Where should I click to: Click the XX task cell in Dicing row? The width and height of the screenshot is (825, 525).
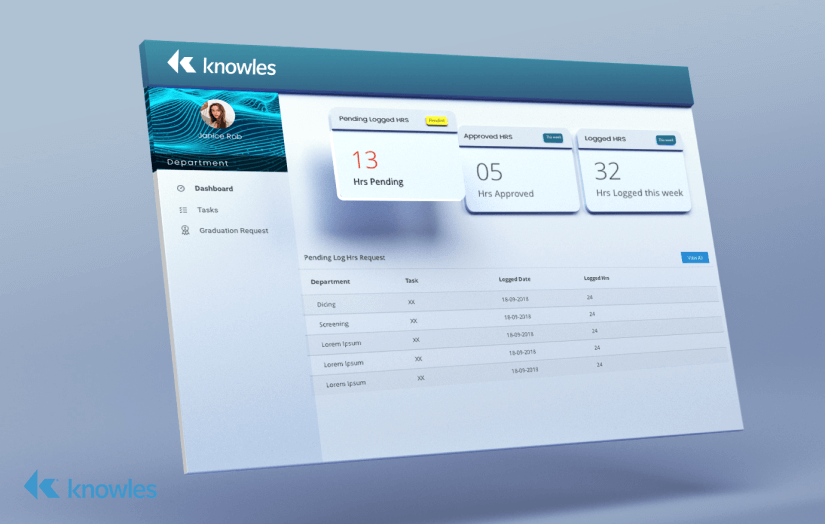point(411,302)
